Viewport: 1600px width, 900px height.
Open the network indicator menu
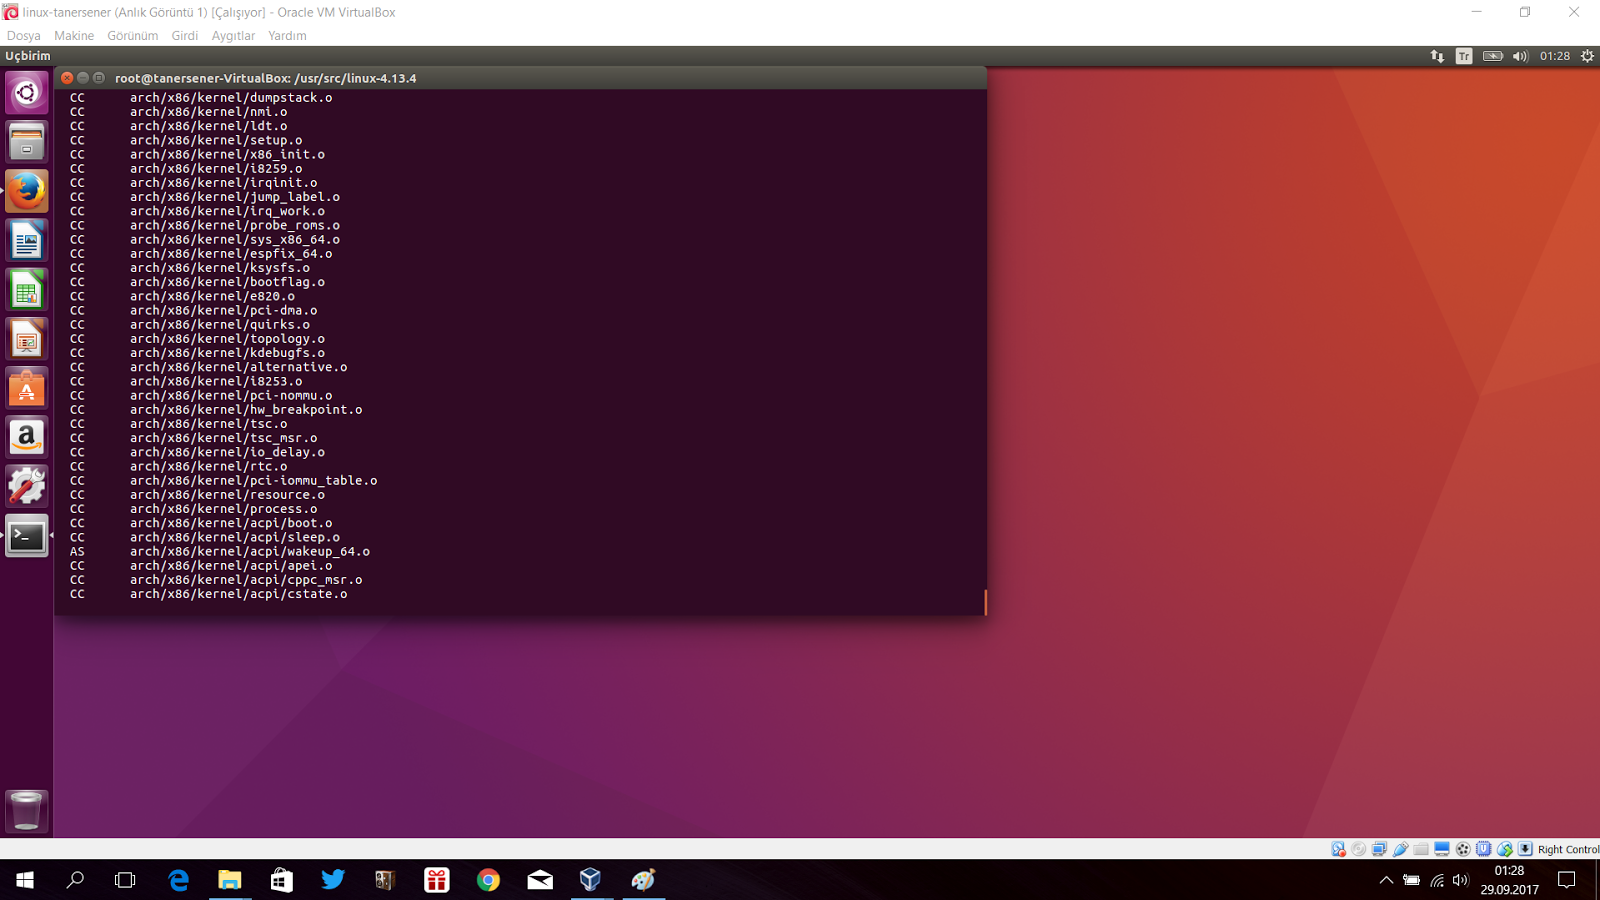[1438, 56]
